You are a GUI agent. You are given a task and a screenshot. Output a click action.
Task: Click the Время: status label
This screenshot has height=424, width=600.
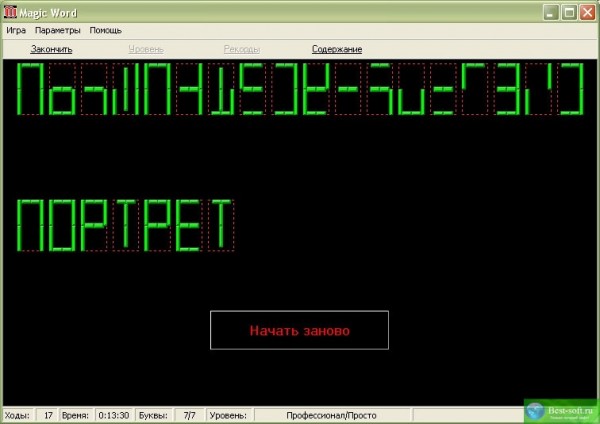[75, 415]
